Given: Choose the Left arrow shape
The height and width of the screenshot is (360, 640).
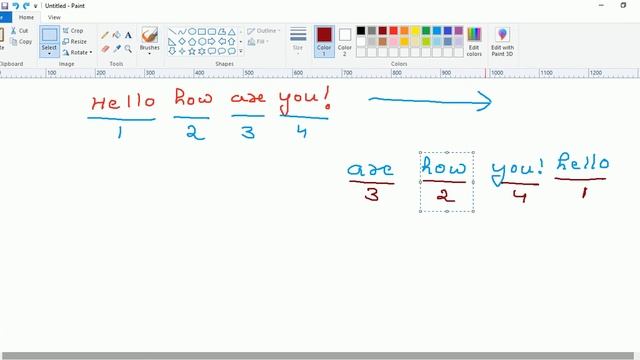Looking at the screenshot, I should click(x=222, y=42).
